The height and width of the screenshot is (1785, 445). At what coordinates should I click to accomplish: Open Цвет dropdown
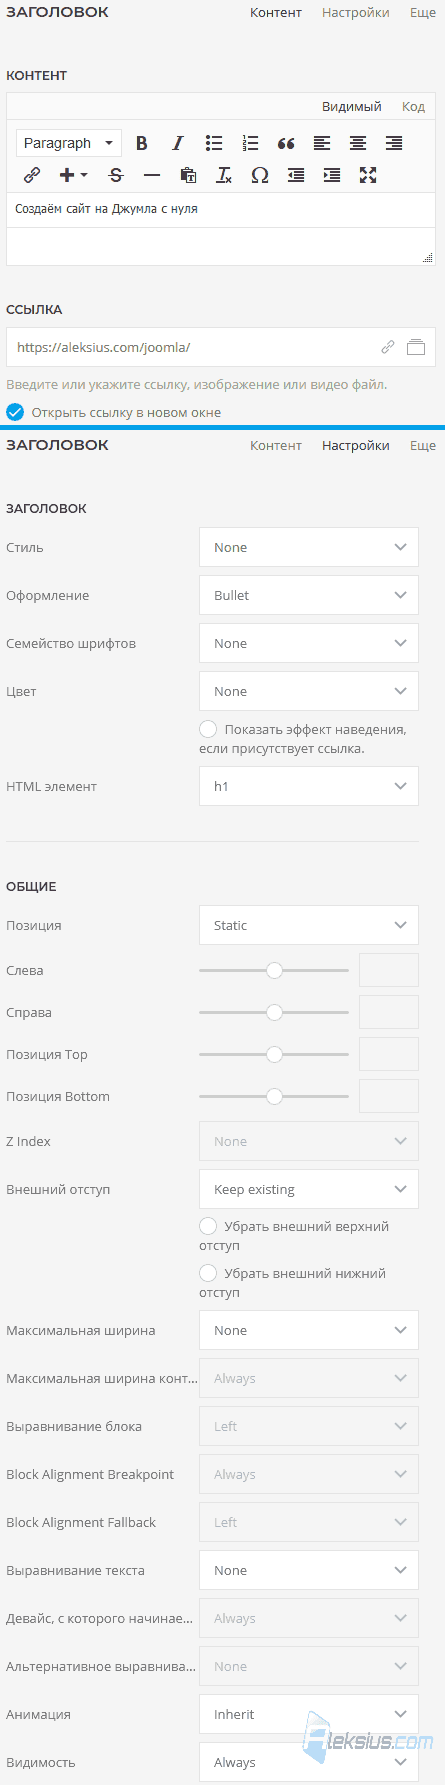[309, 691]
